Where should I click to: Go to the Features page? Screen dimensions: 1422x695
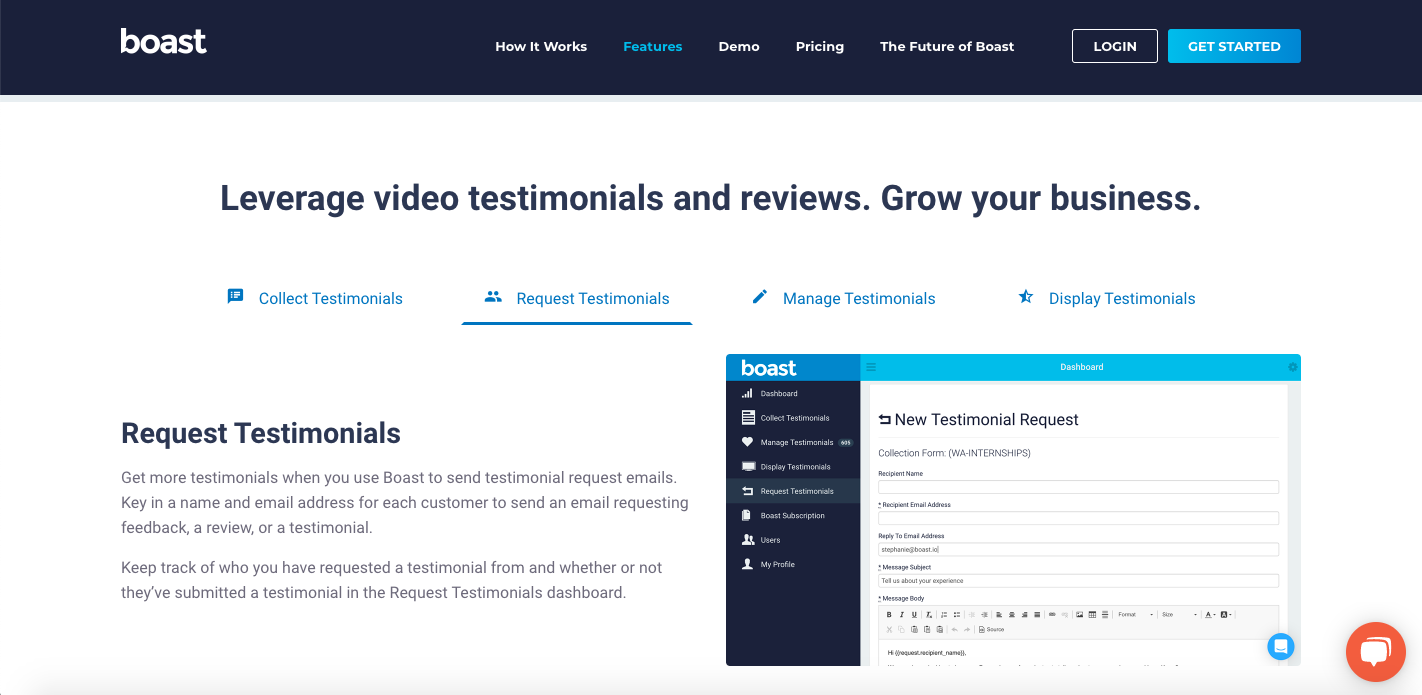(x=653, y=46)
